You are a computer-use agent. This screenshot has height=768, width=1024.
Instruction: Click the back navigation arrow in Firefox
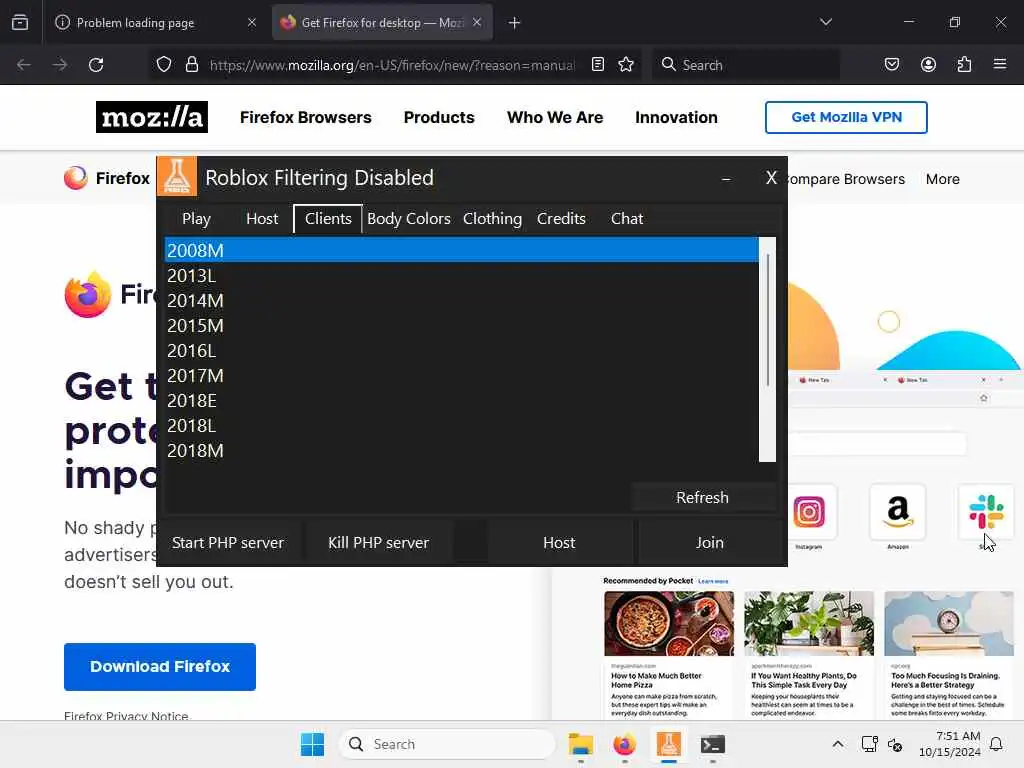[24, 65]
